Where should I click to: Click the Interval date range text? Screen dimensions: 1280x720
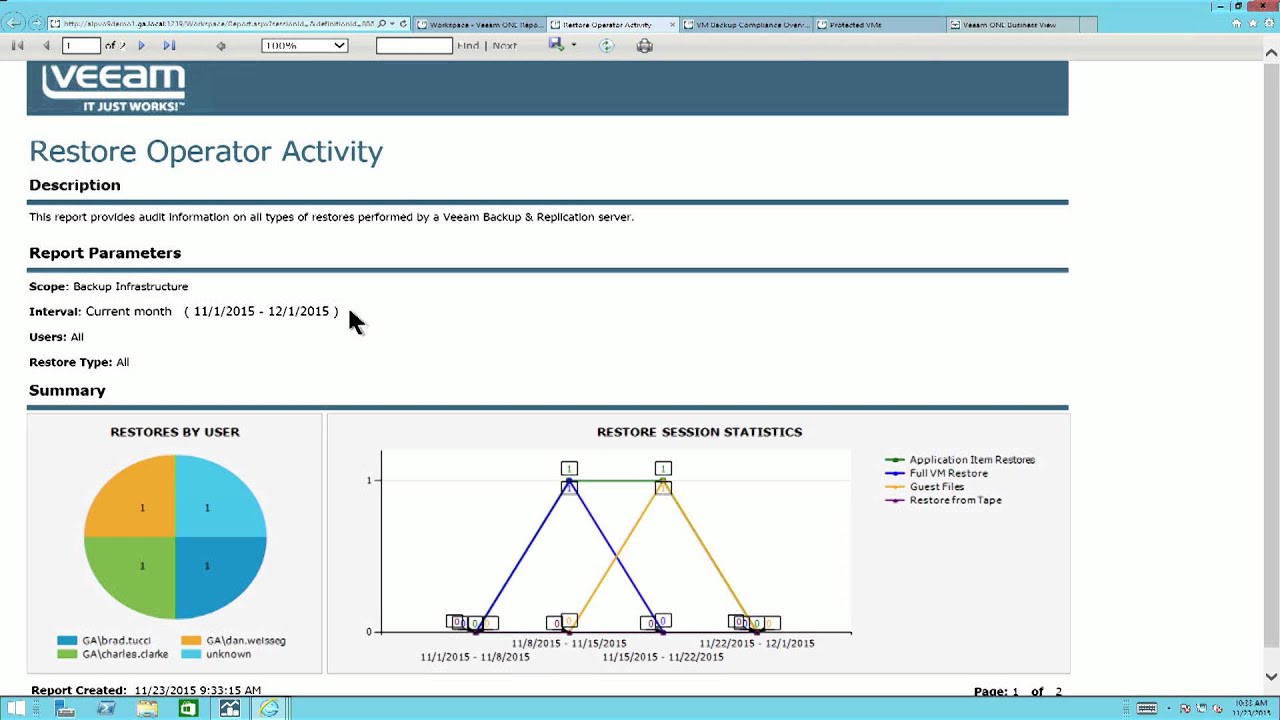pos(261,311)
